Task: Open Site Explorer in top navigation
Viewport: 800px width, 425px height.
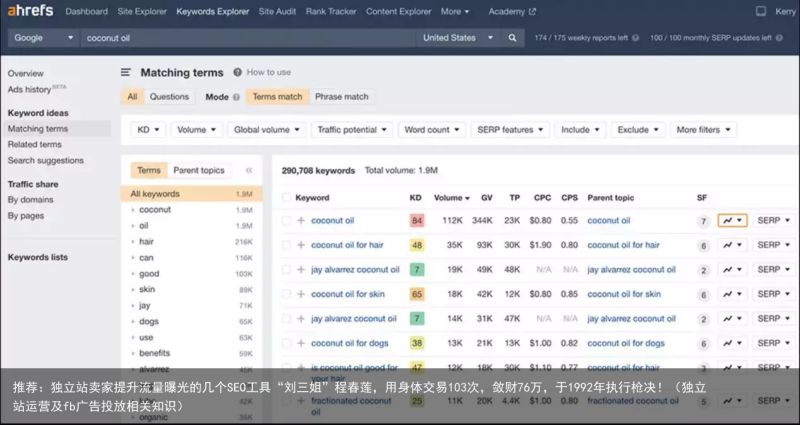Action: click(142, 11)
